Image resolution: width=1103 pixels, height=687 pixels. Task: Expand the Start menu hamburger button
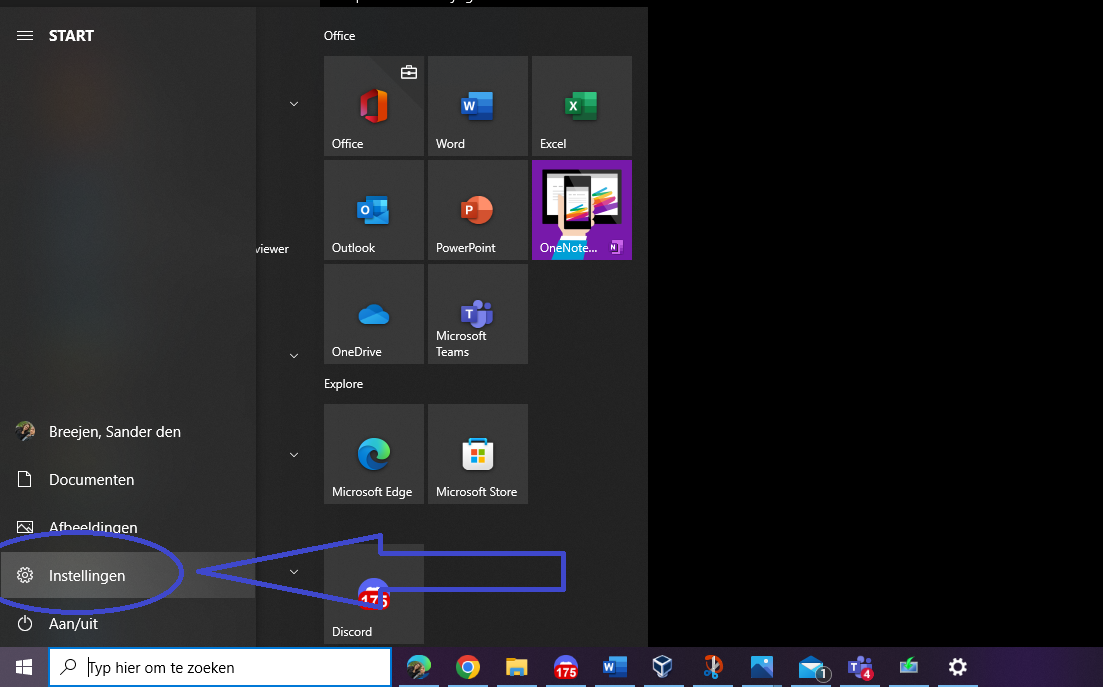pyautogui.click(x=25, y=36)
